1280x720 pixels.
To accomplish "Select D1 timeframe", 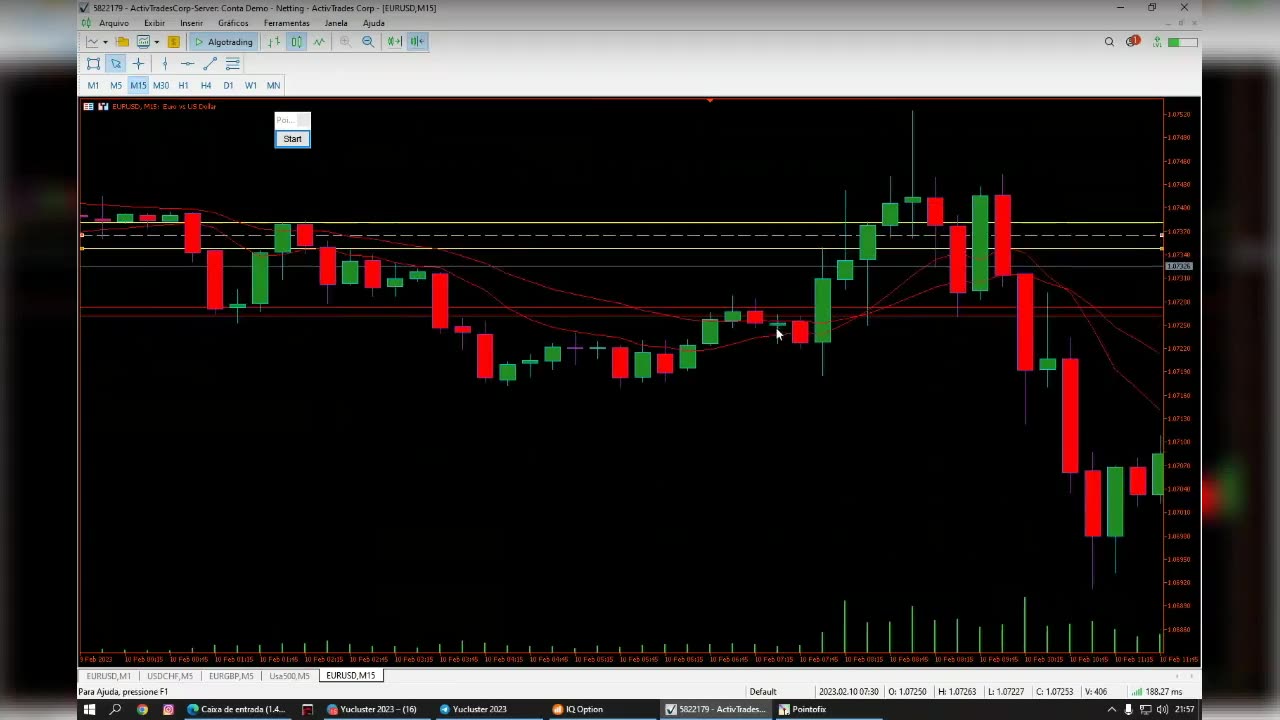I will click(228, 86).
